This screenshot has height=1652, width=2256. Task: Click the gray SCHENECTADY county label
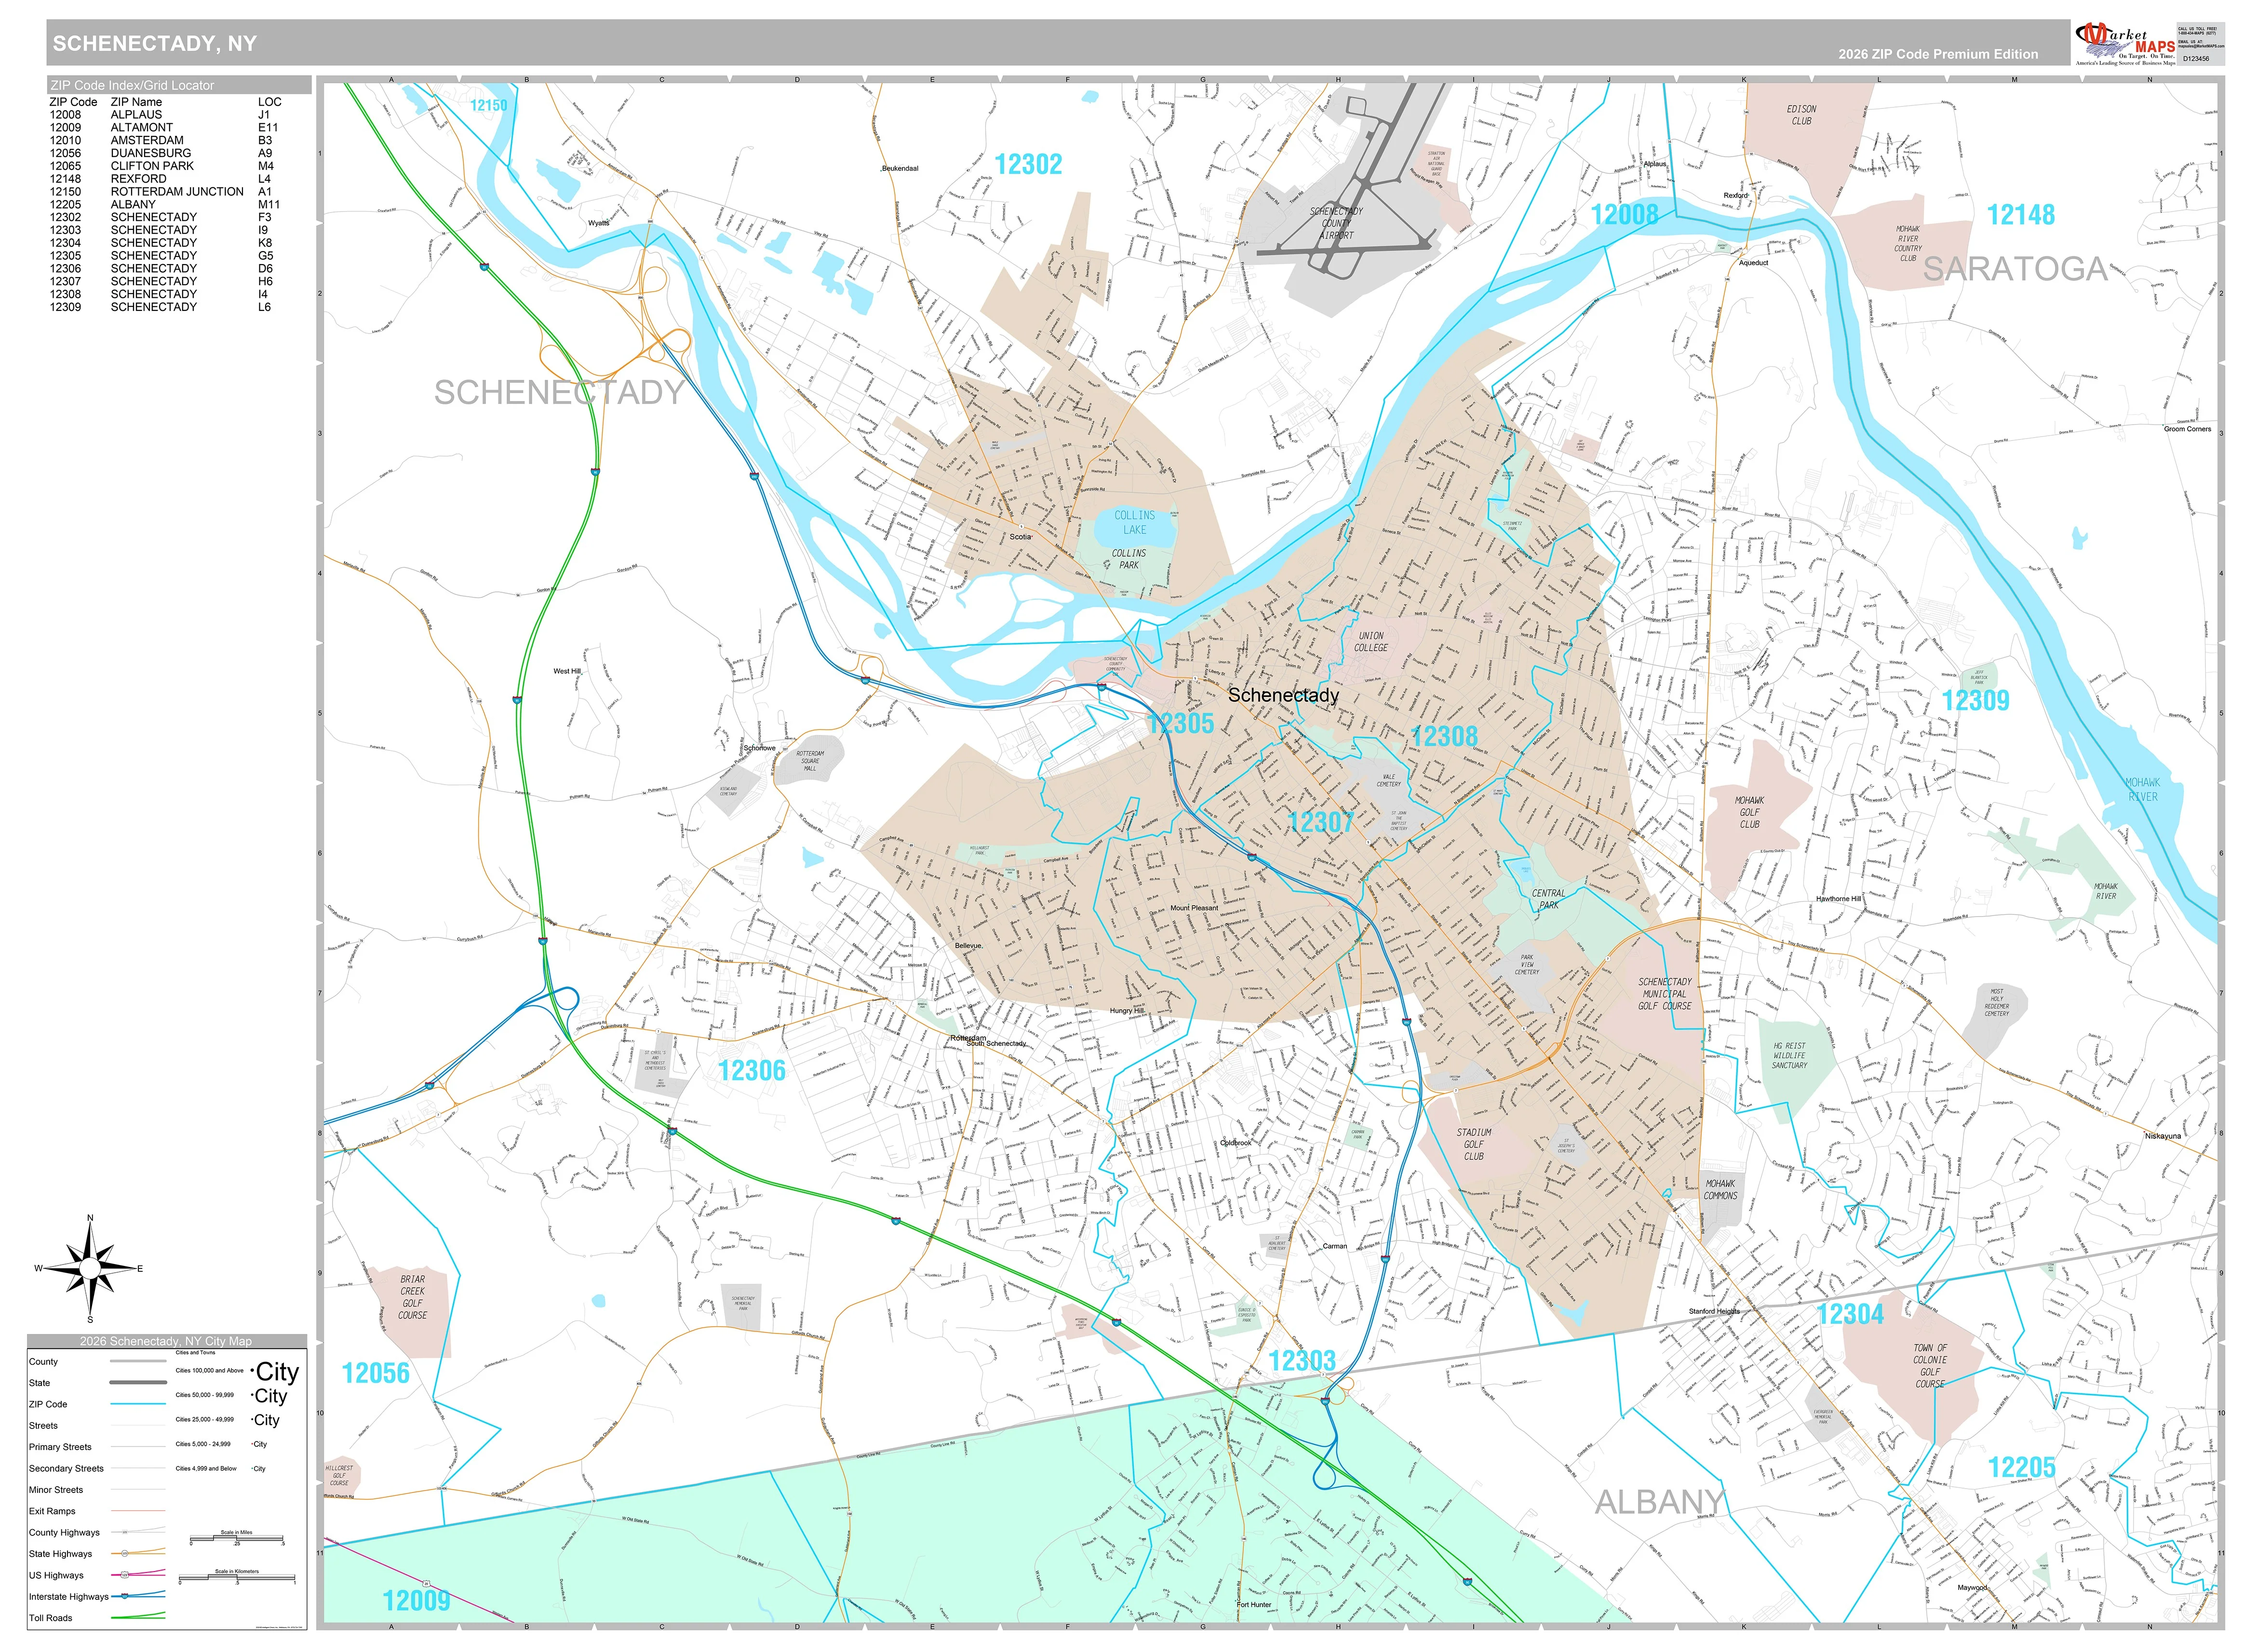point(559,393)
